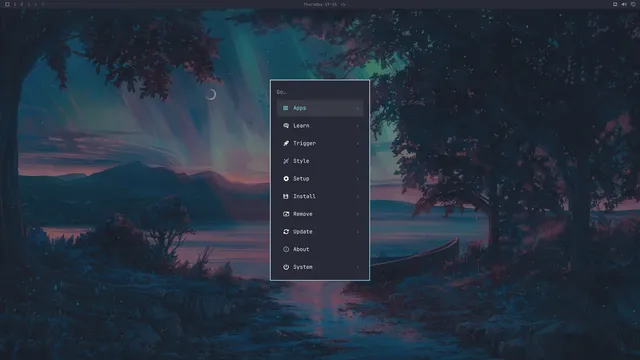Click the Style brush icon
Viewport: 640px width, 360px height.
[286, 161]
